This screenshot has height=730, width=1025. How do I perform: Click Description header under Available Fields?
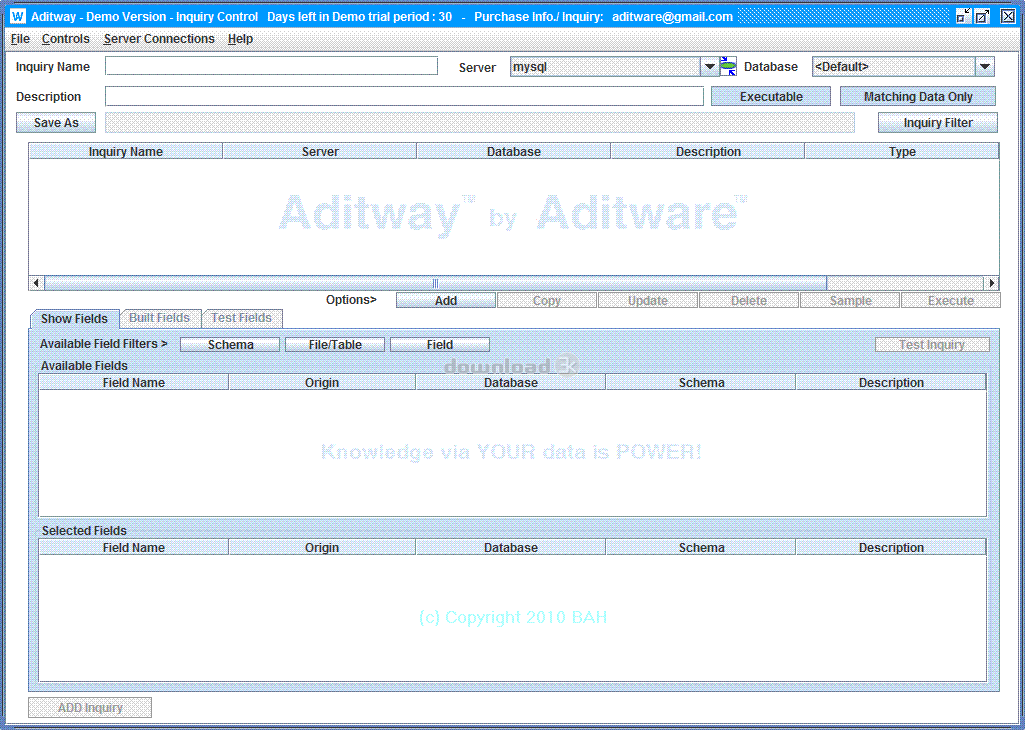891,382
